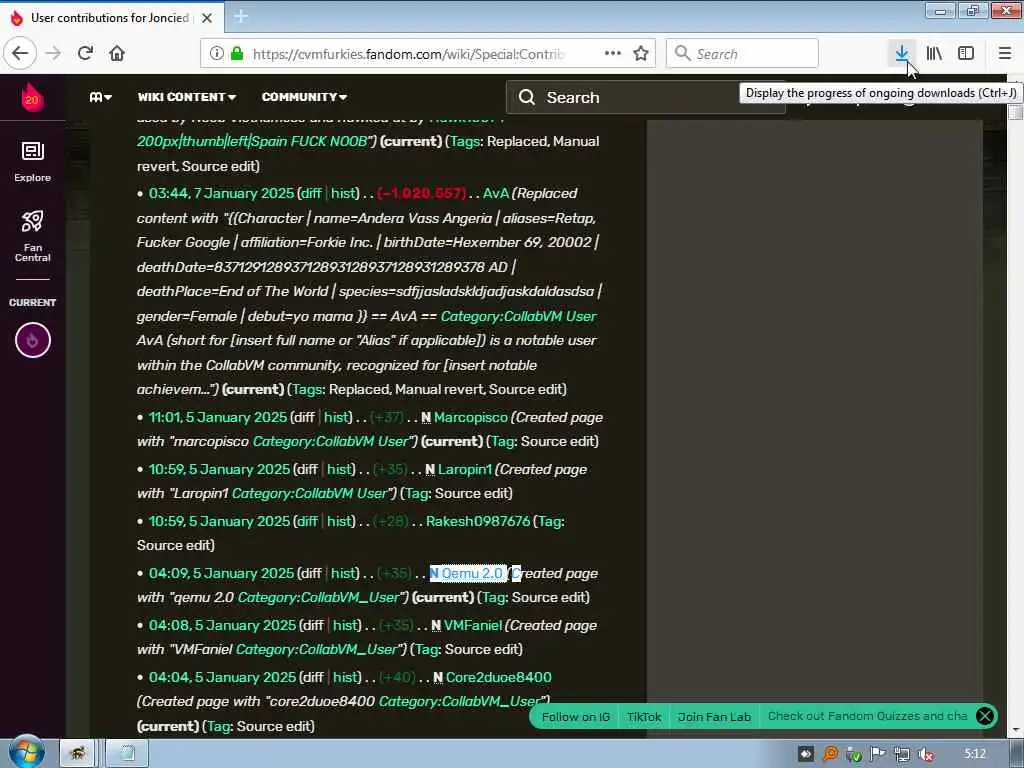Open the Rakesh0987676 page link

tap(477, 521)
